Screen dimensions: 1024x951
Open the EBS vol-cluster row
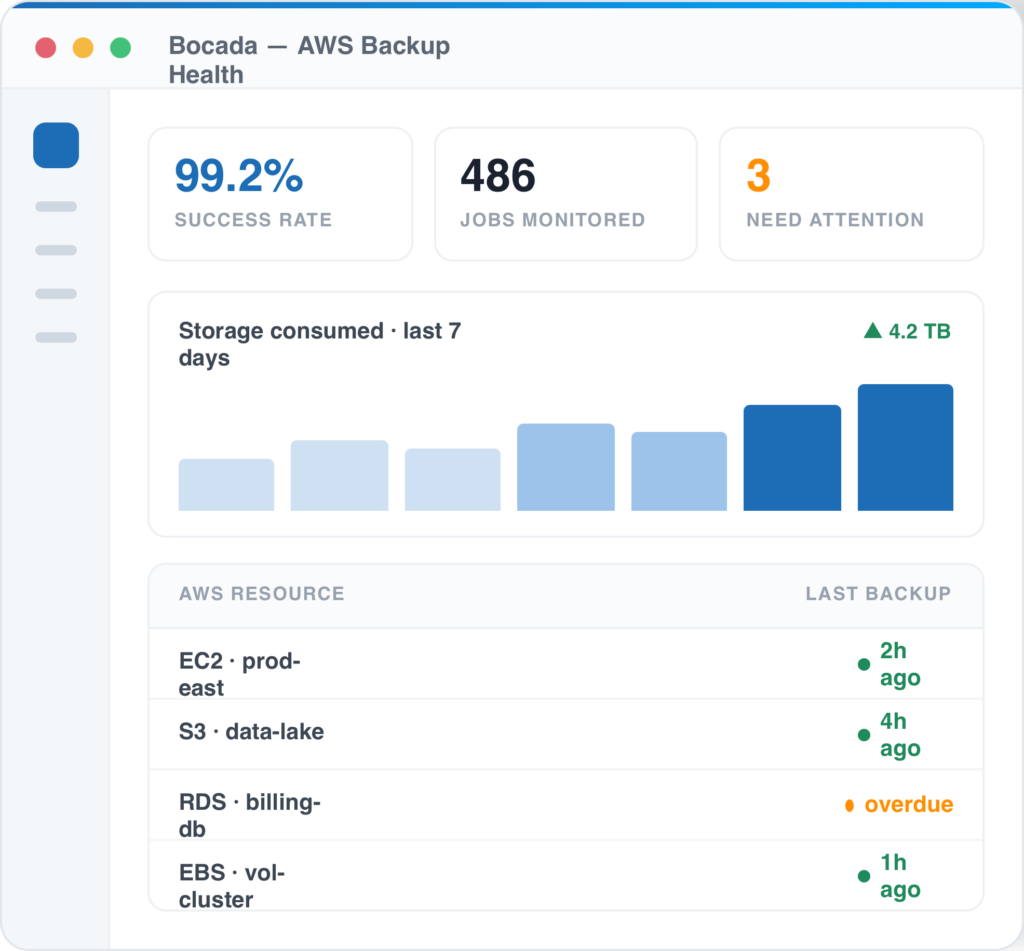coord(566,875)
